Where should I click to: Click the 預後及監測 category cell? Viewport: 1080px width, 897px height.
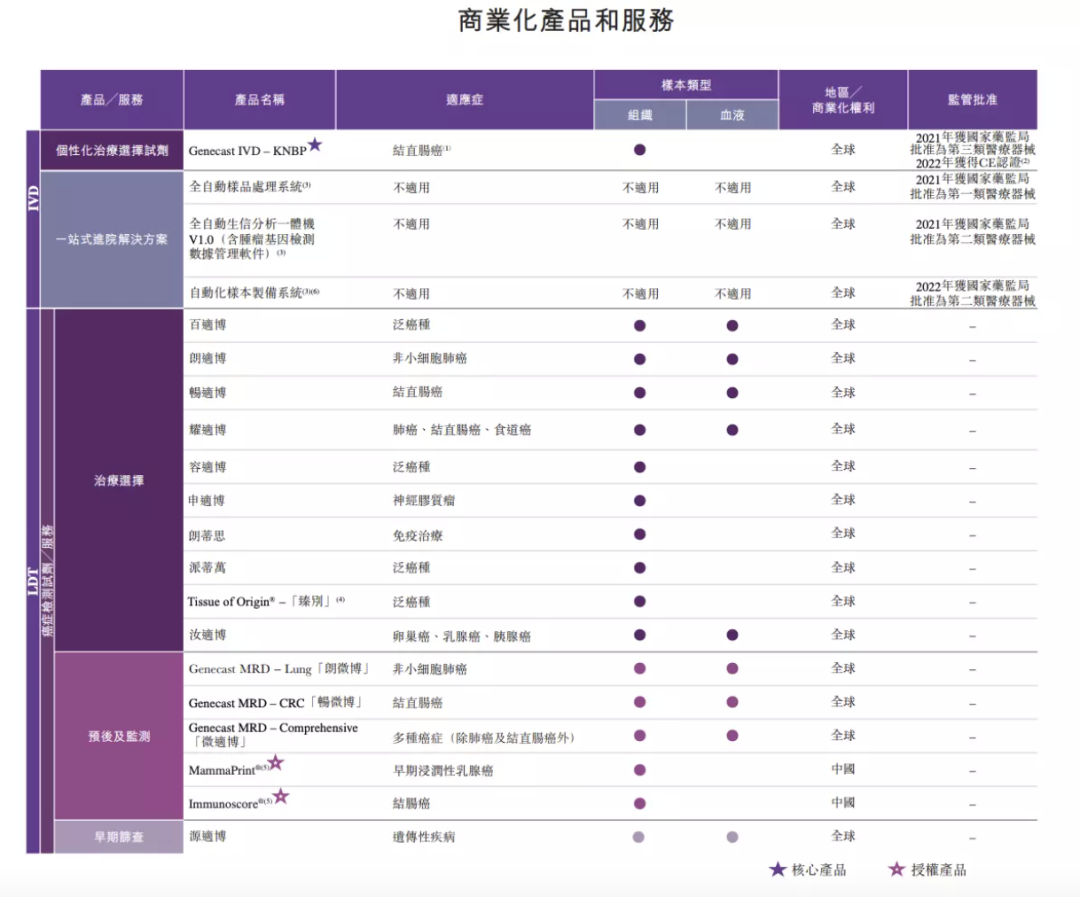[119, 736]
